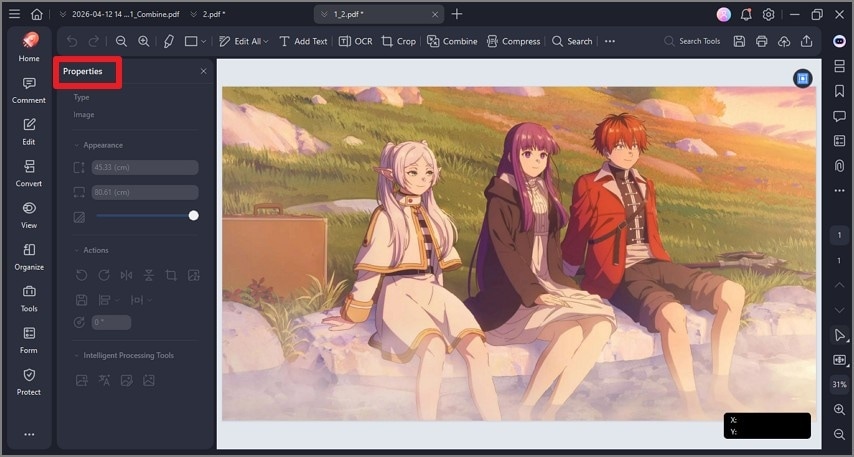The width and height of the screenshot is (854, 457).
Task: Open the Search tool
Action: [x=572, y=41]
